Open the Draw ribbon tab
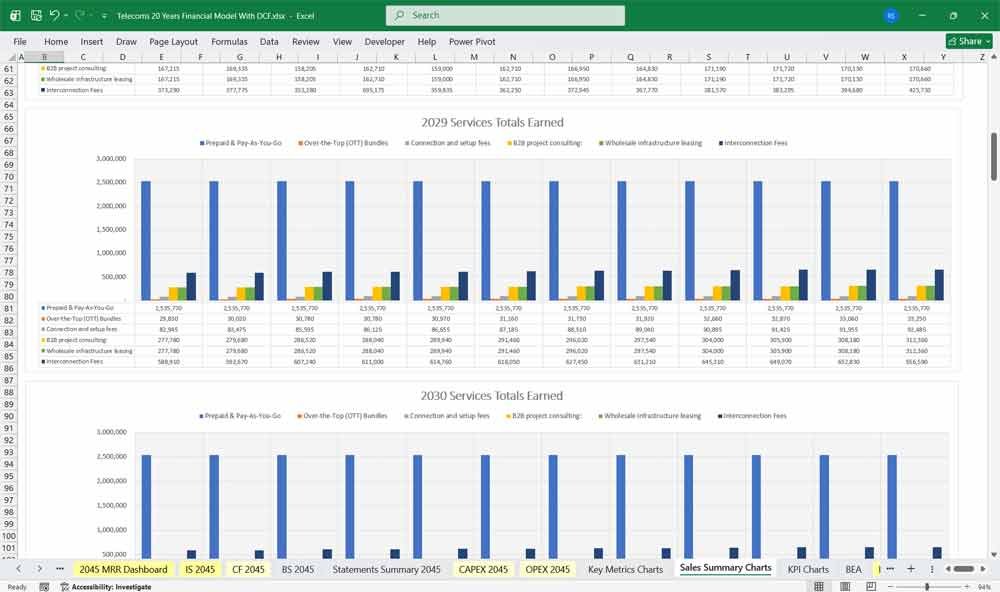The height and width of the screenshot is (592, 1000). tap(126, 41)
